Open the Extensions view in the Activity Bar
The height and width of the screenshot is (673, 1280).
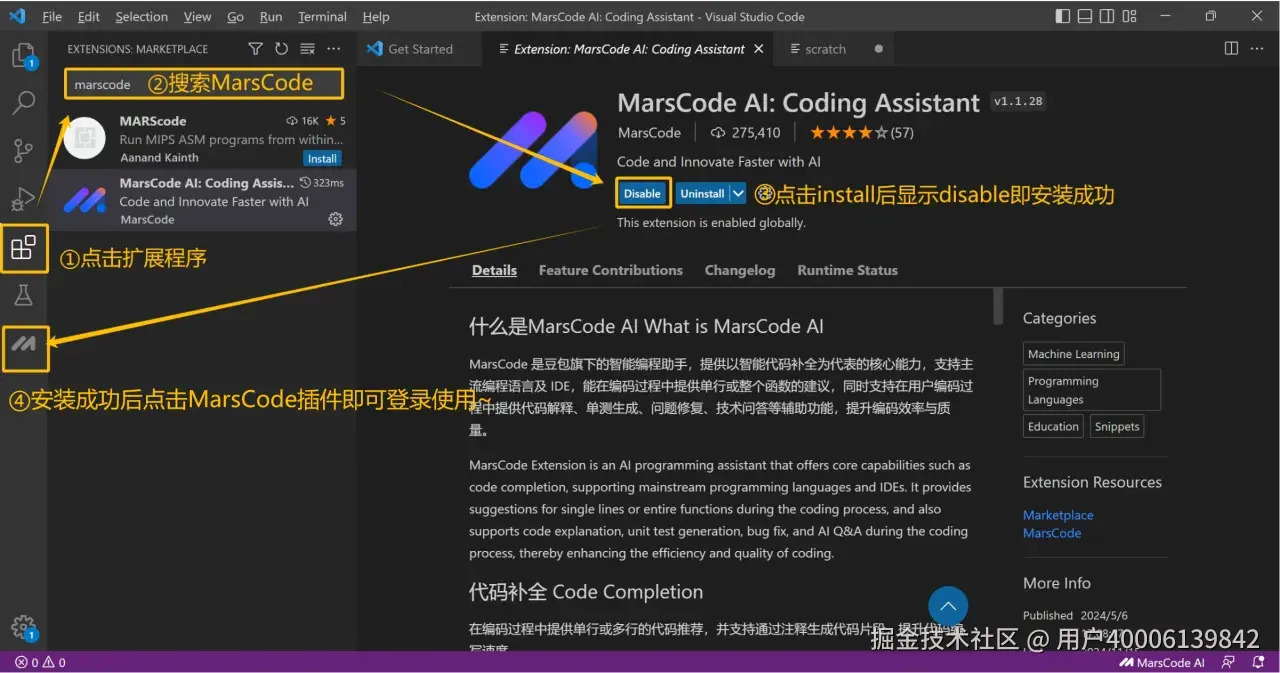(x=25, y=248)
